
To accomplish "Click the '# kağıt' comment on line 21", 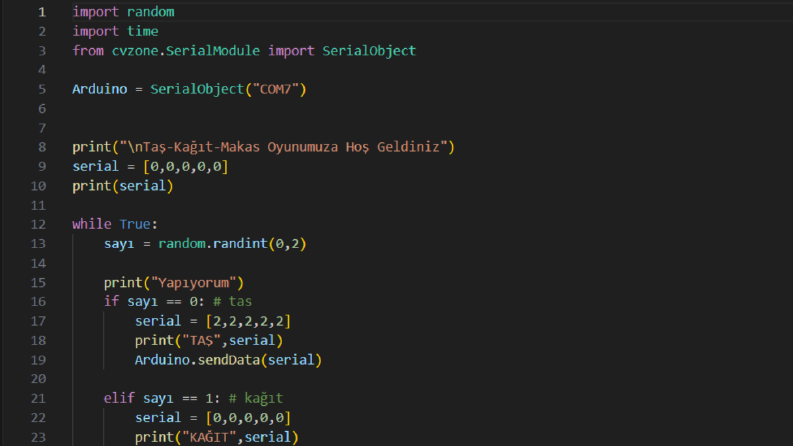I will click(x=256, y=398).
